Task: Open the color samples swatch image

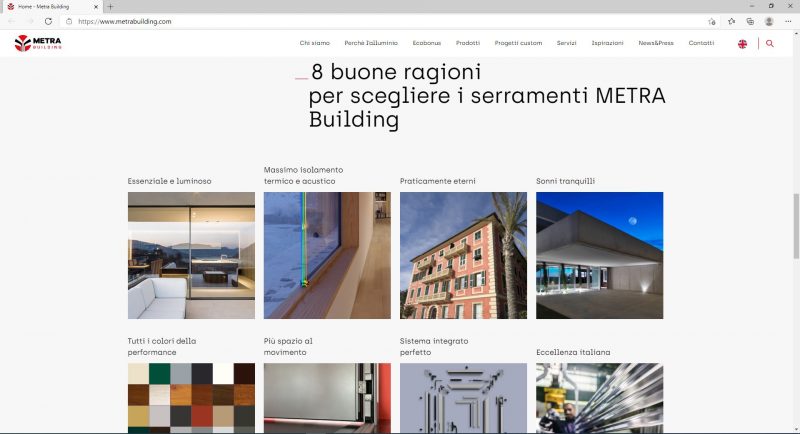Action: pyautogui.click(x=191, y=398)
